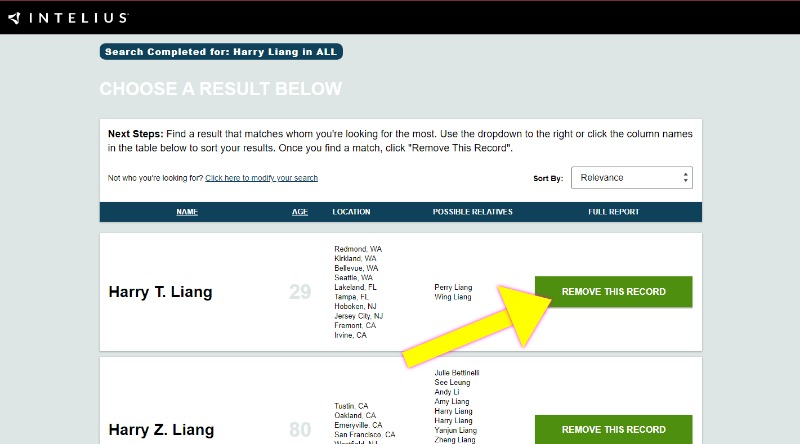
Task: Click the POSSIBLE RELATIVES column header
Action: [x=472, y=212]
